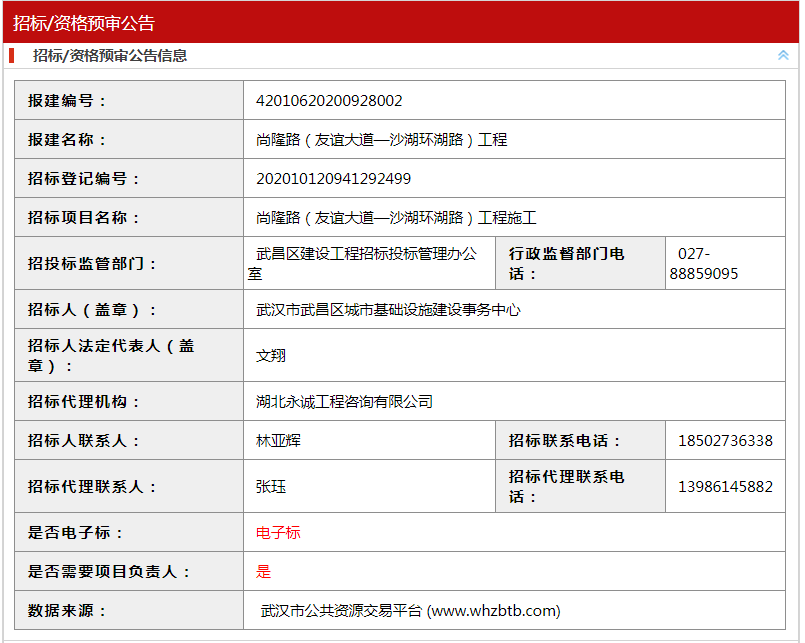805x643 pixels.
Task: Click the 报建名称 label
Action: [x=67, y=140]
